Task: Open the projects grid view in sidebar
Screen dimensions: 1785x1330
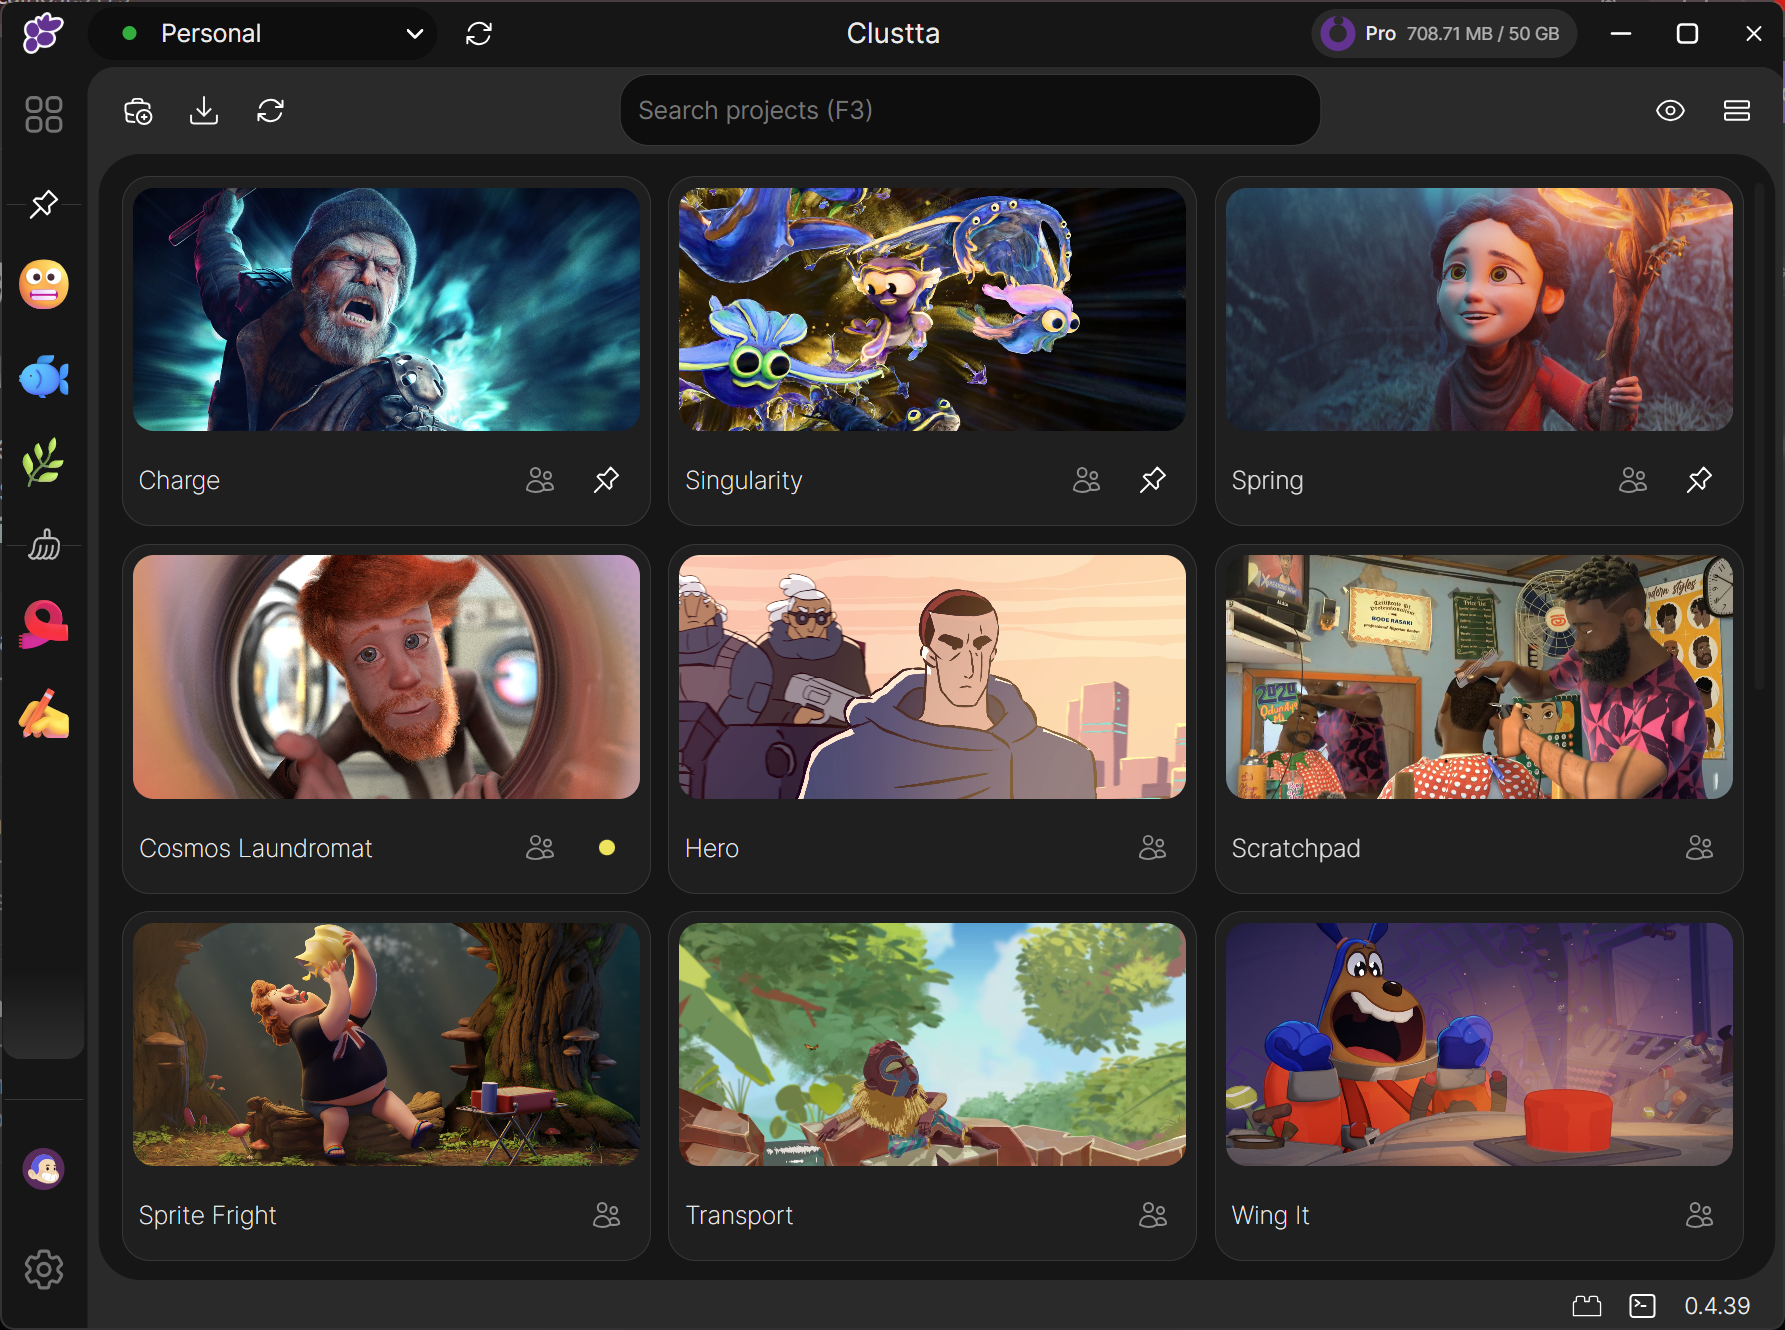Action: [x=44, y=115]
